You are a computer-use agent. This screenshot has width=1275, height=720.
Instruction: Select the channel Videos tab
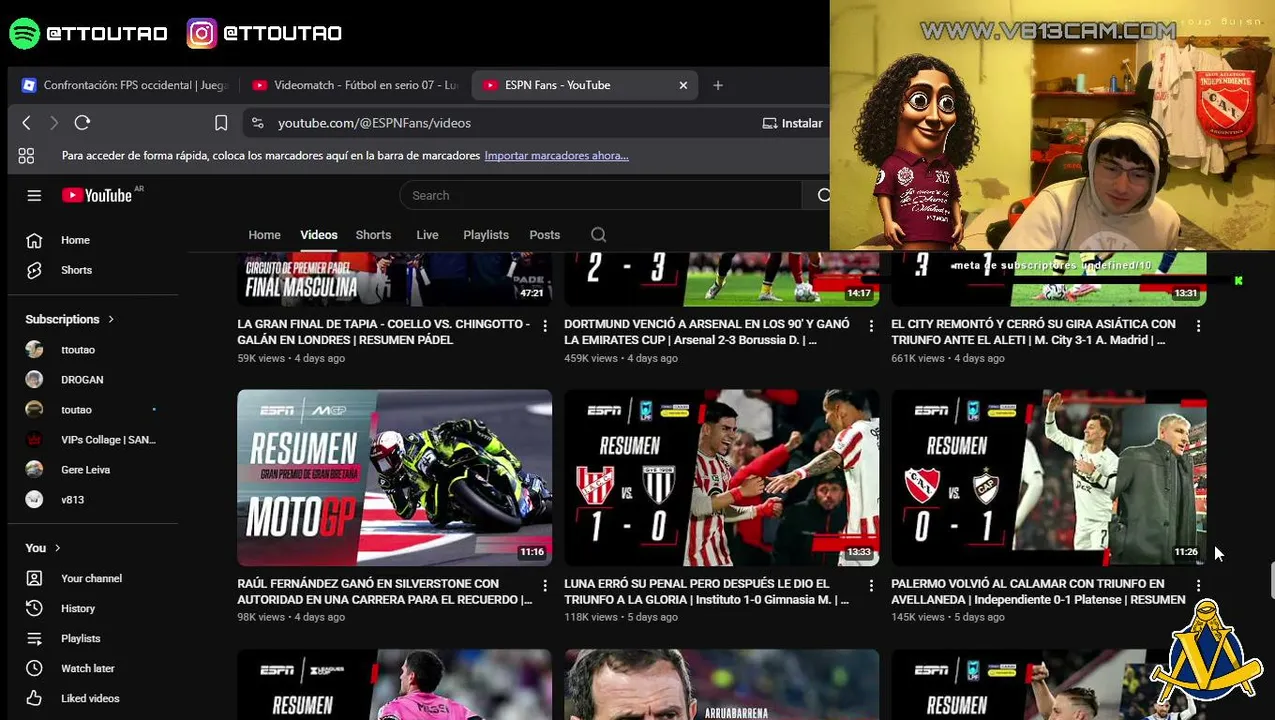point(319,235)
